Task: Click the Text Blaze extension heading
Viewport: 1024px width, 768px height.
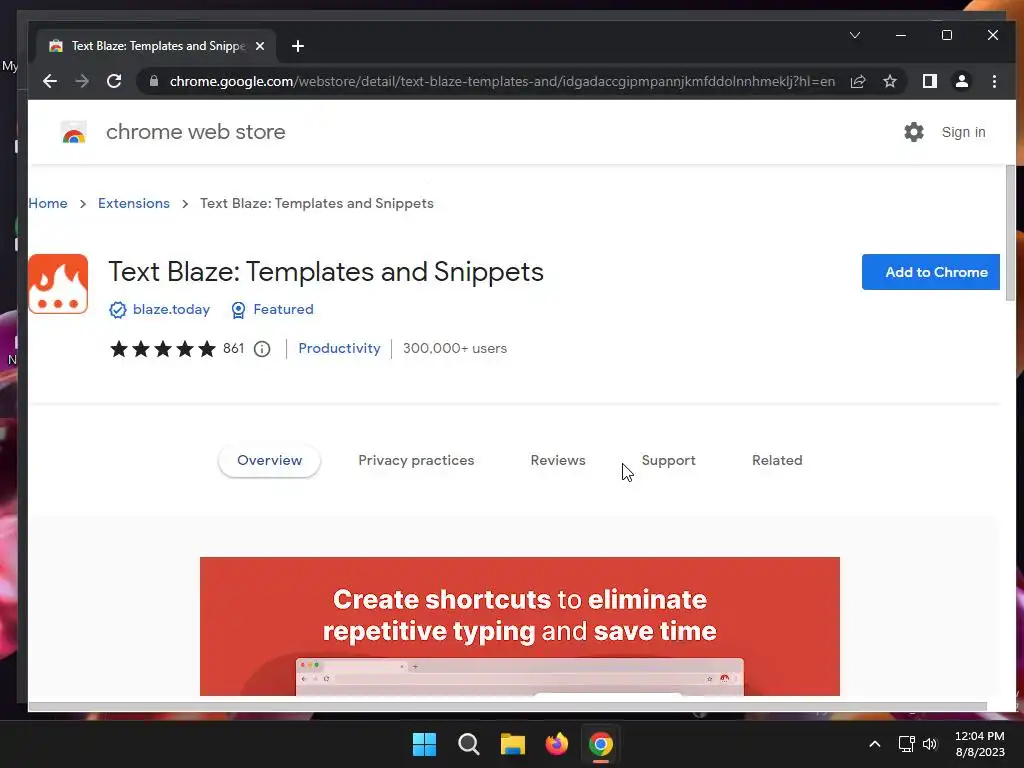Action: pyautogui.click(x=326, y=272)
